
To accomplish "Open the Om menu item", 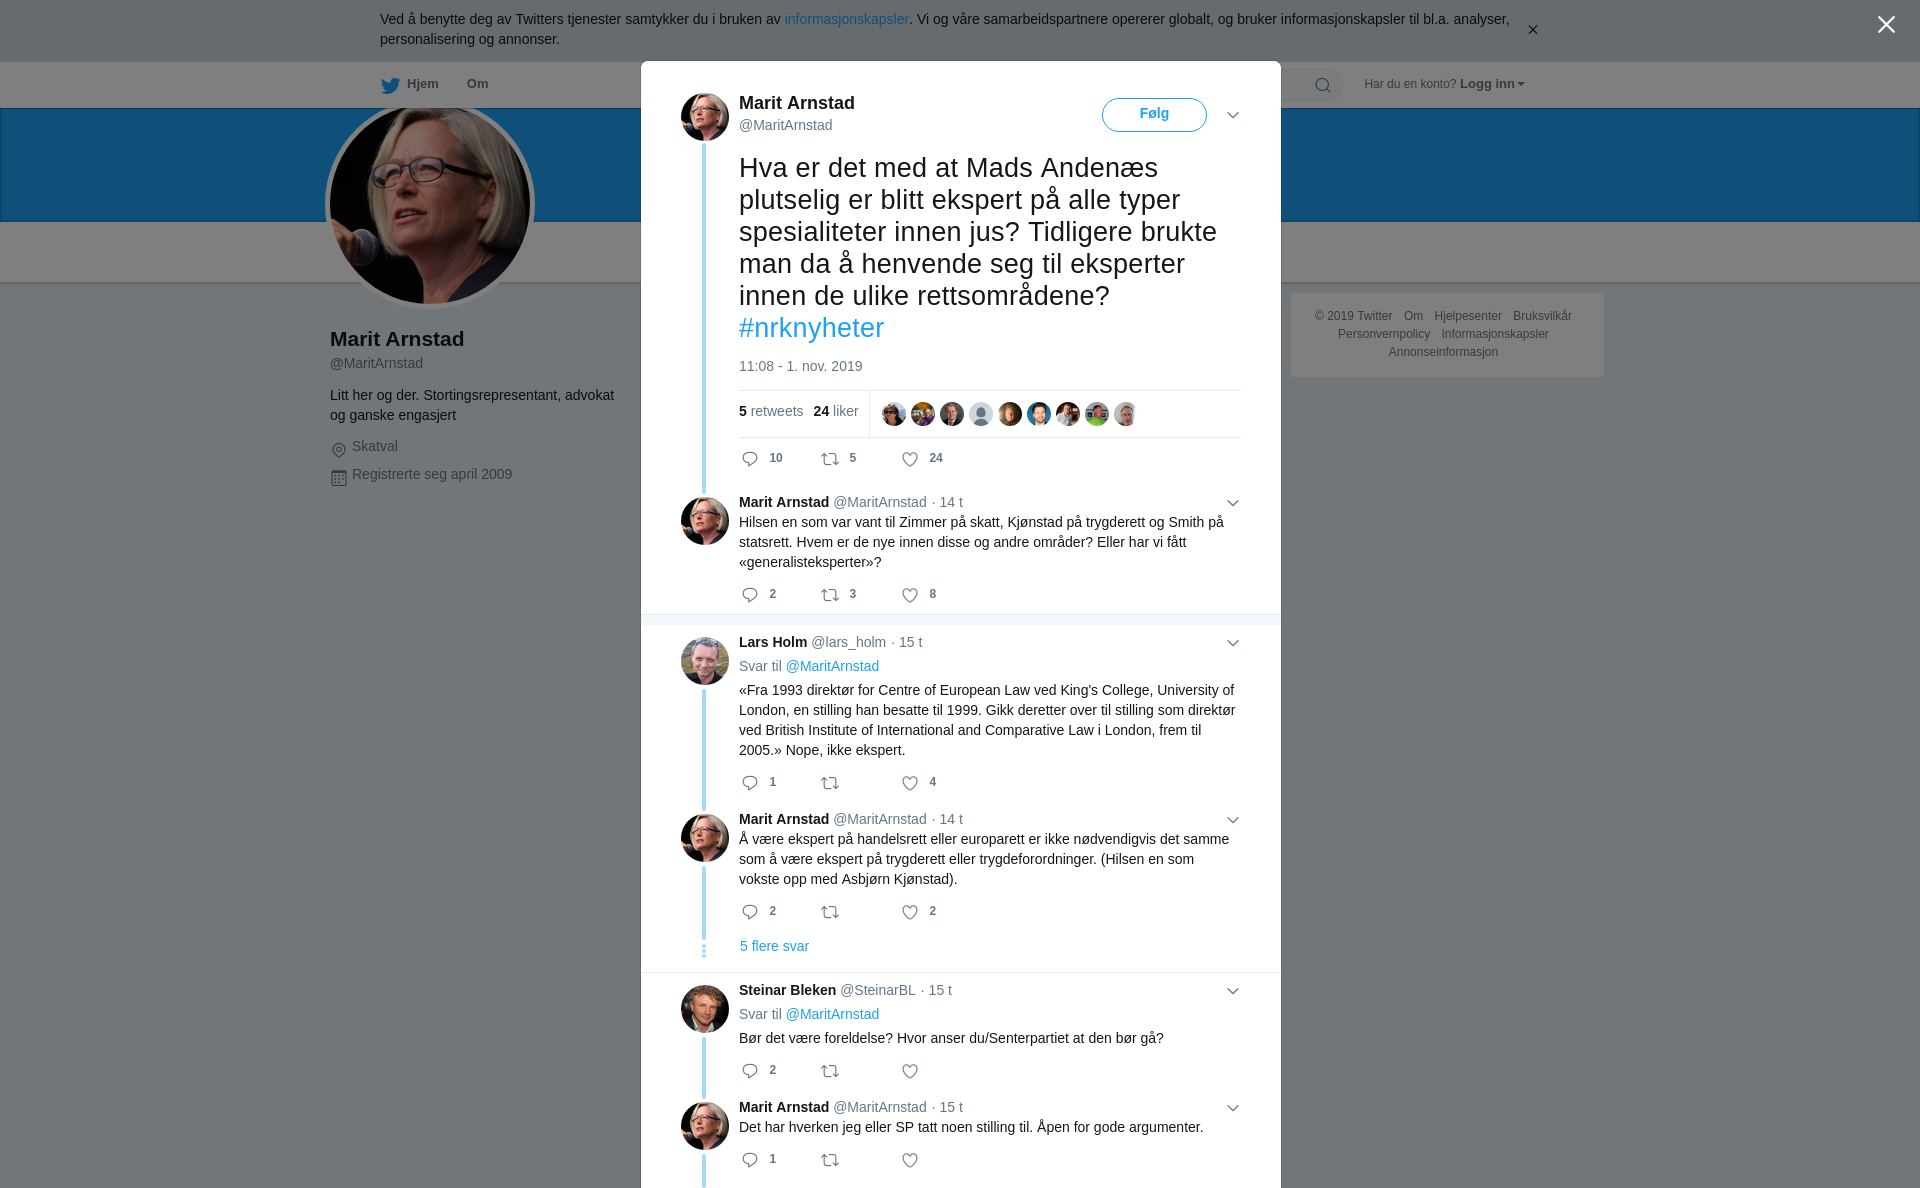I will pyautogui.click(x=477, y=84).
